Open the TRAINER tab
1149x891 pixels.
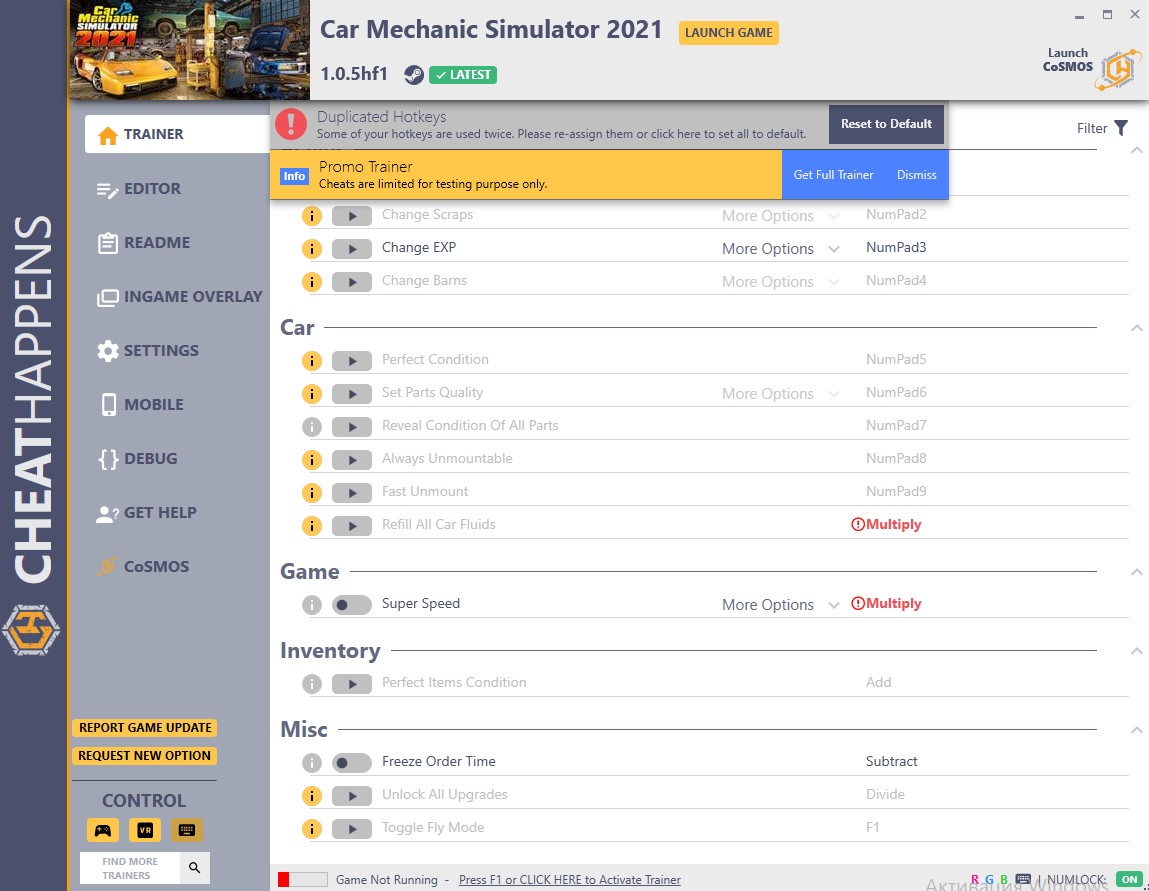point(177,134)
